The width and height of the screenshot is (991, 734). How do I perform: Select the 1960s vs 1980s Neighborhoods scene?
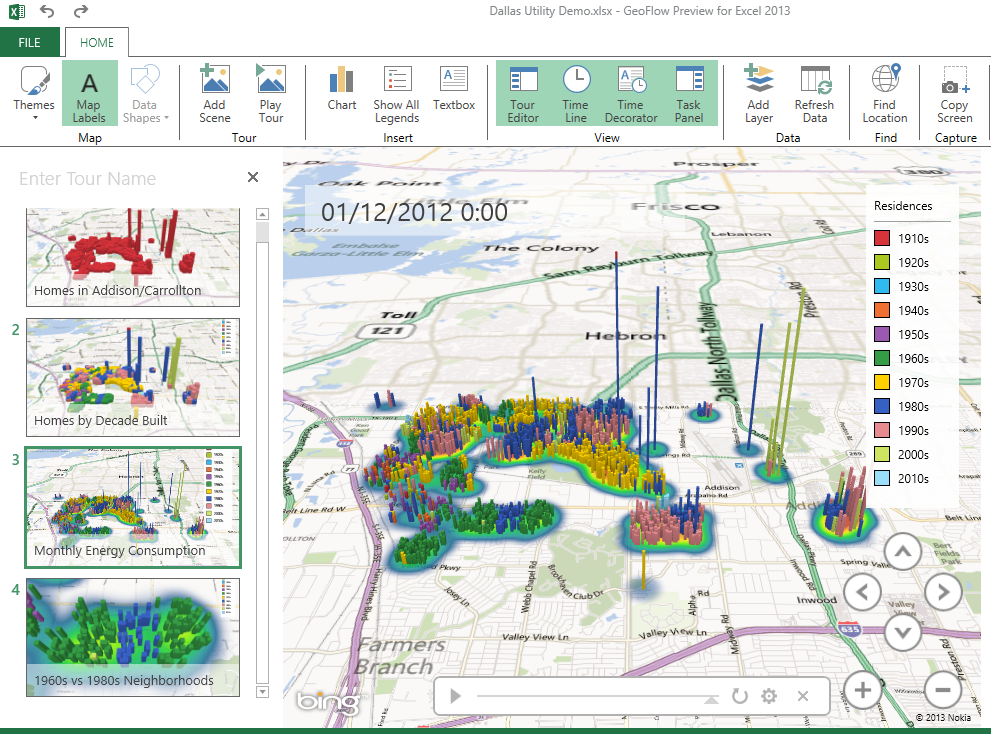(133, 637)
